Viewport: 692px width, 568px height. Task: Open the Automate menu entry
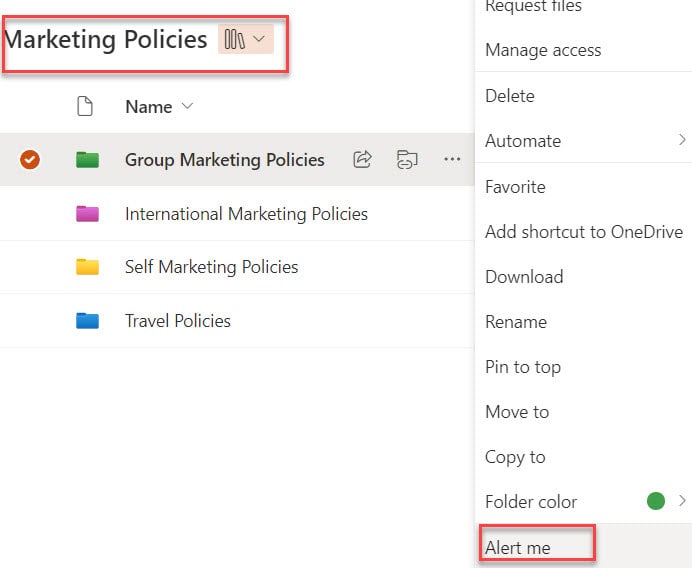coord(583,141)
